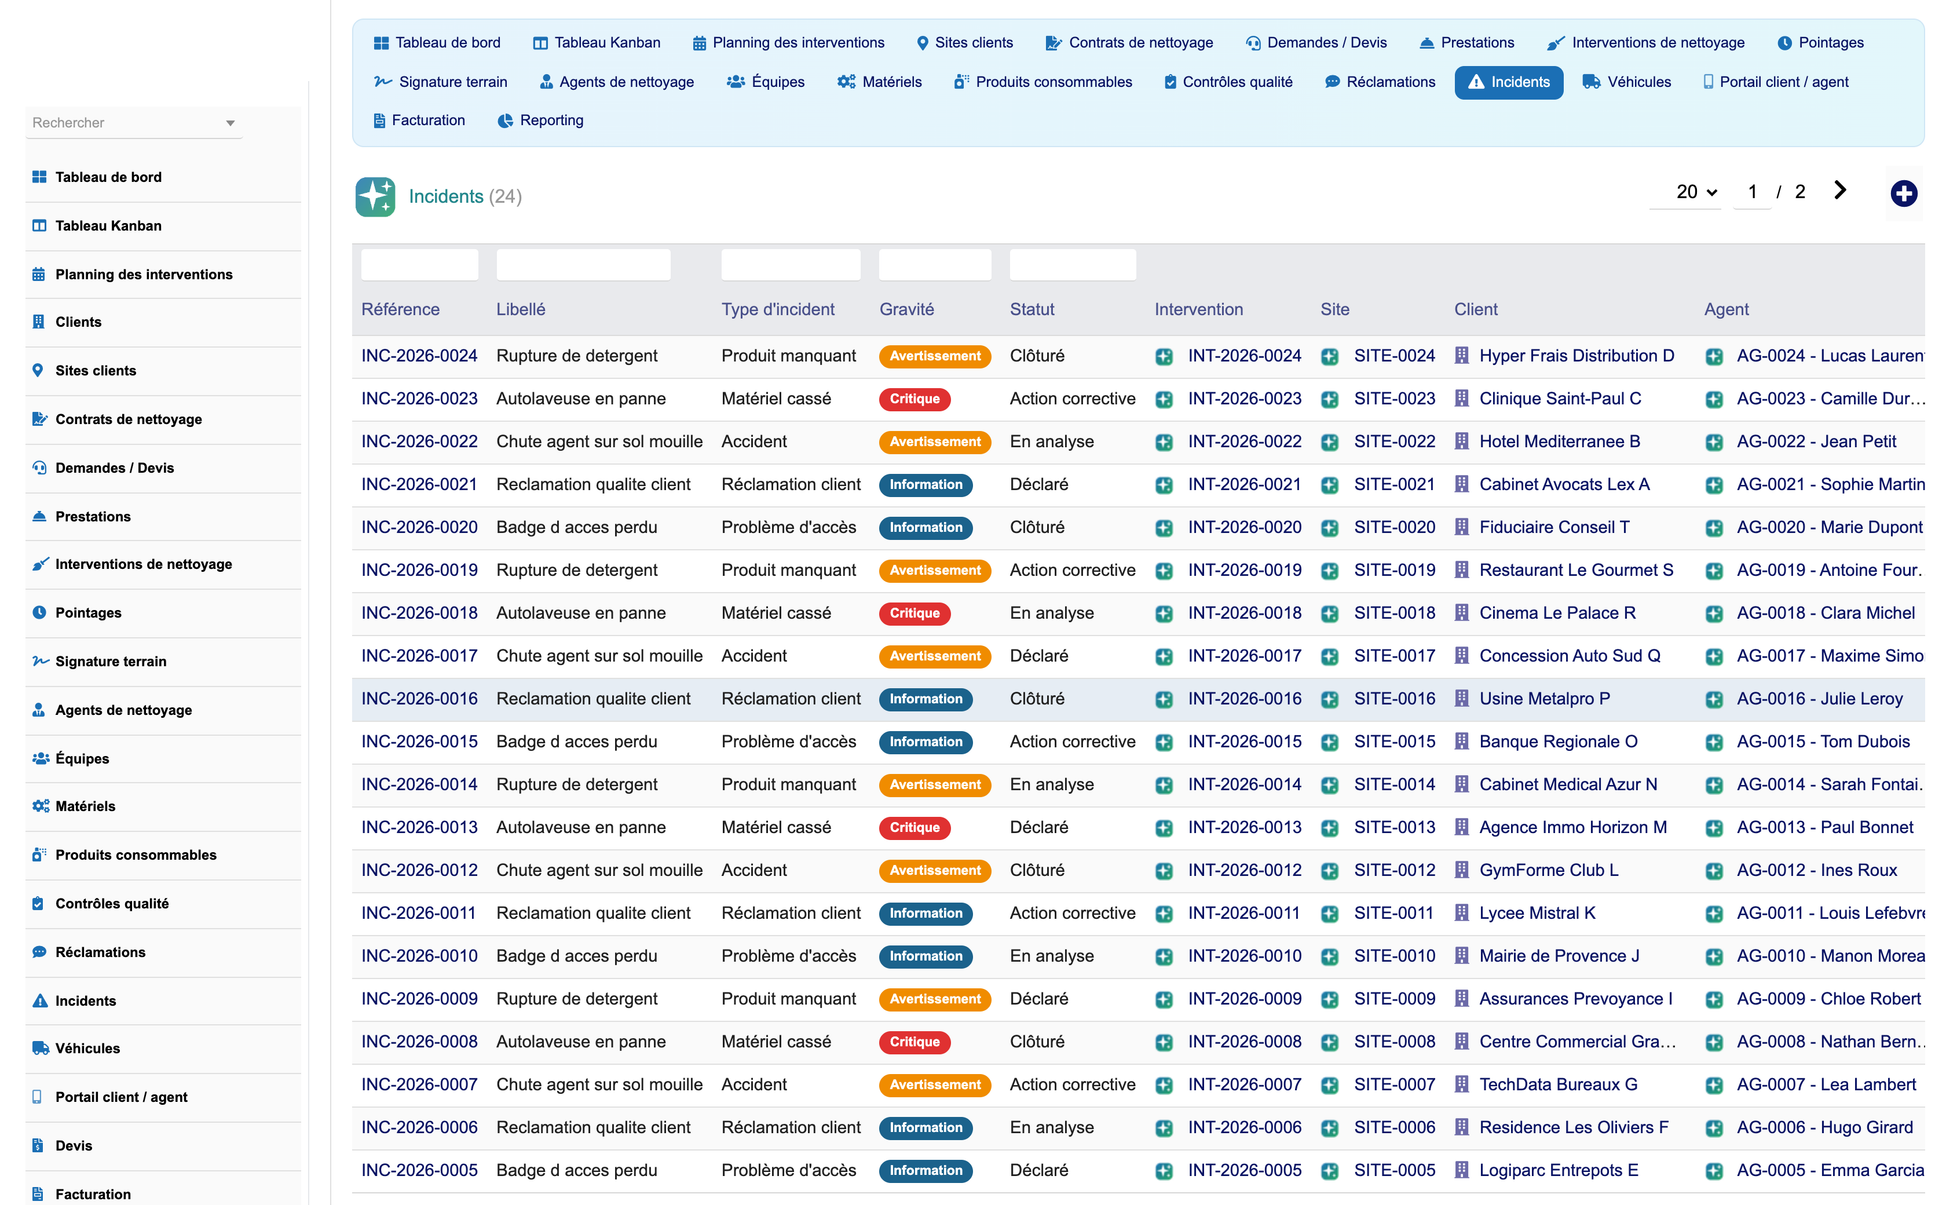
Task: Click building icon beside TechData Bureaux G
Action: click(x=1462, y=1085)
